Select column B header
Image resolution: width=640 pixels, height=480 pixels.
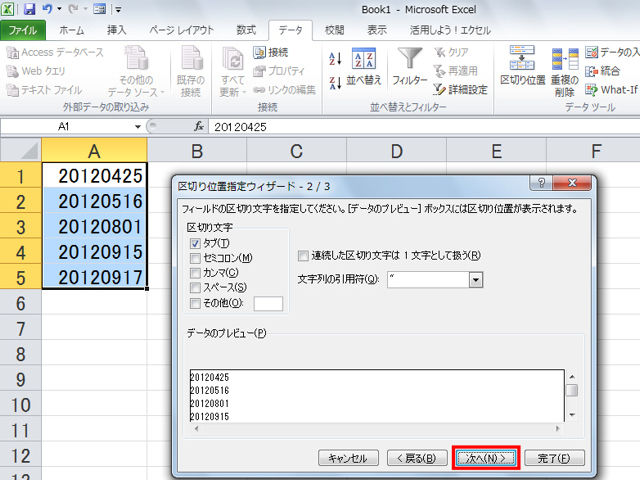[x=197, y=150]
